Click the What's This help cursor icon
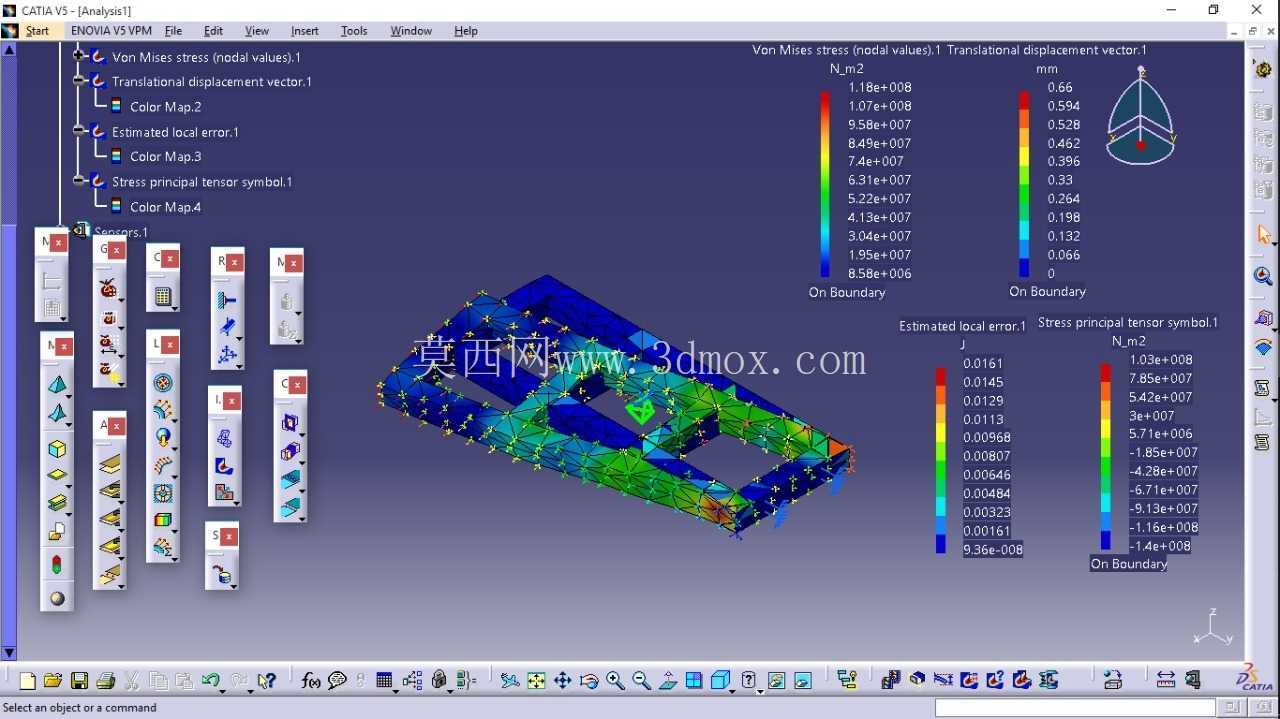The height and width of the screenshot is (719, 1280). [x=266, y=681]
